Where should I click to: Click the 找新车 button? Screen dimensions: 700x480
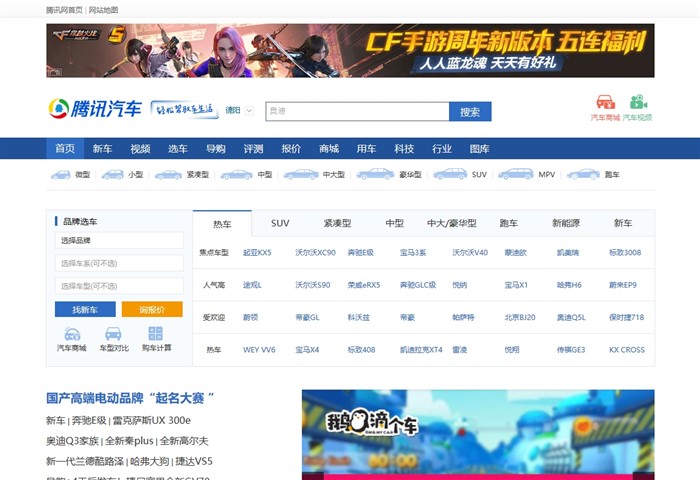tap(85, 309)
